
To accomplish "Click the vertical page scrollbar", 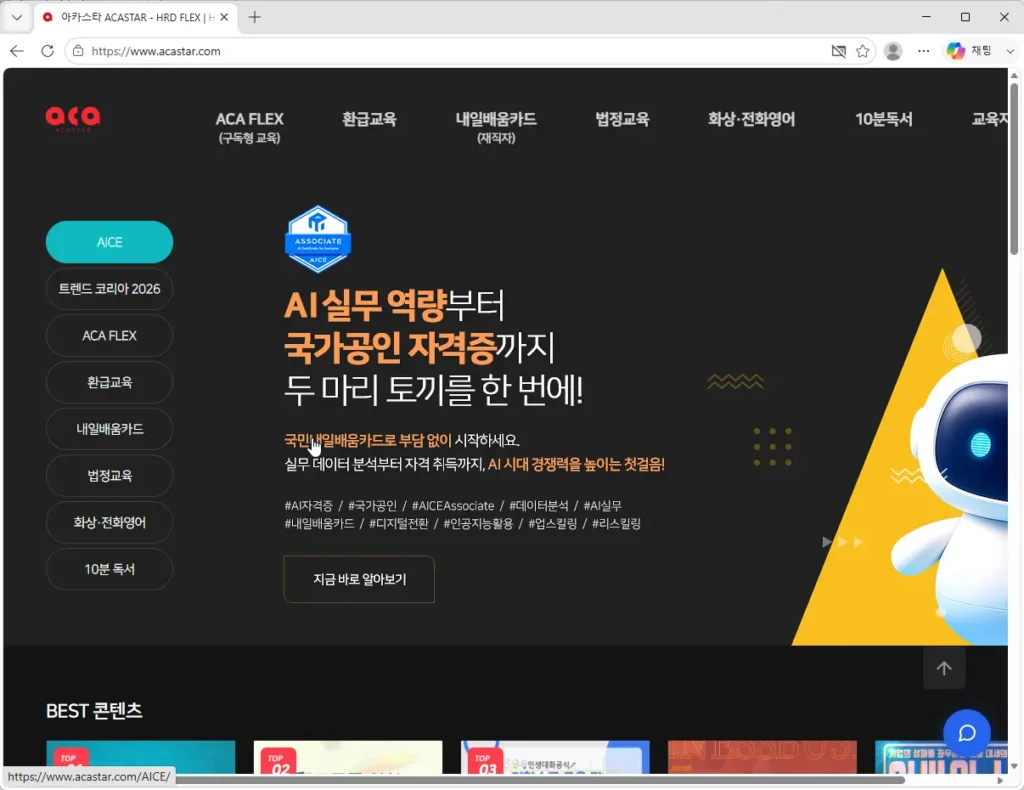I will coord(1014,168).
